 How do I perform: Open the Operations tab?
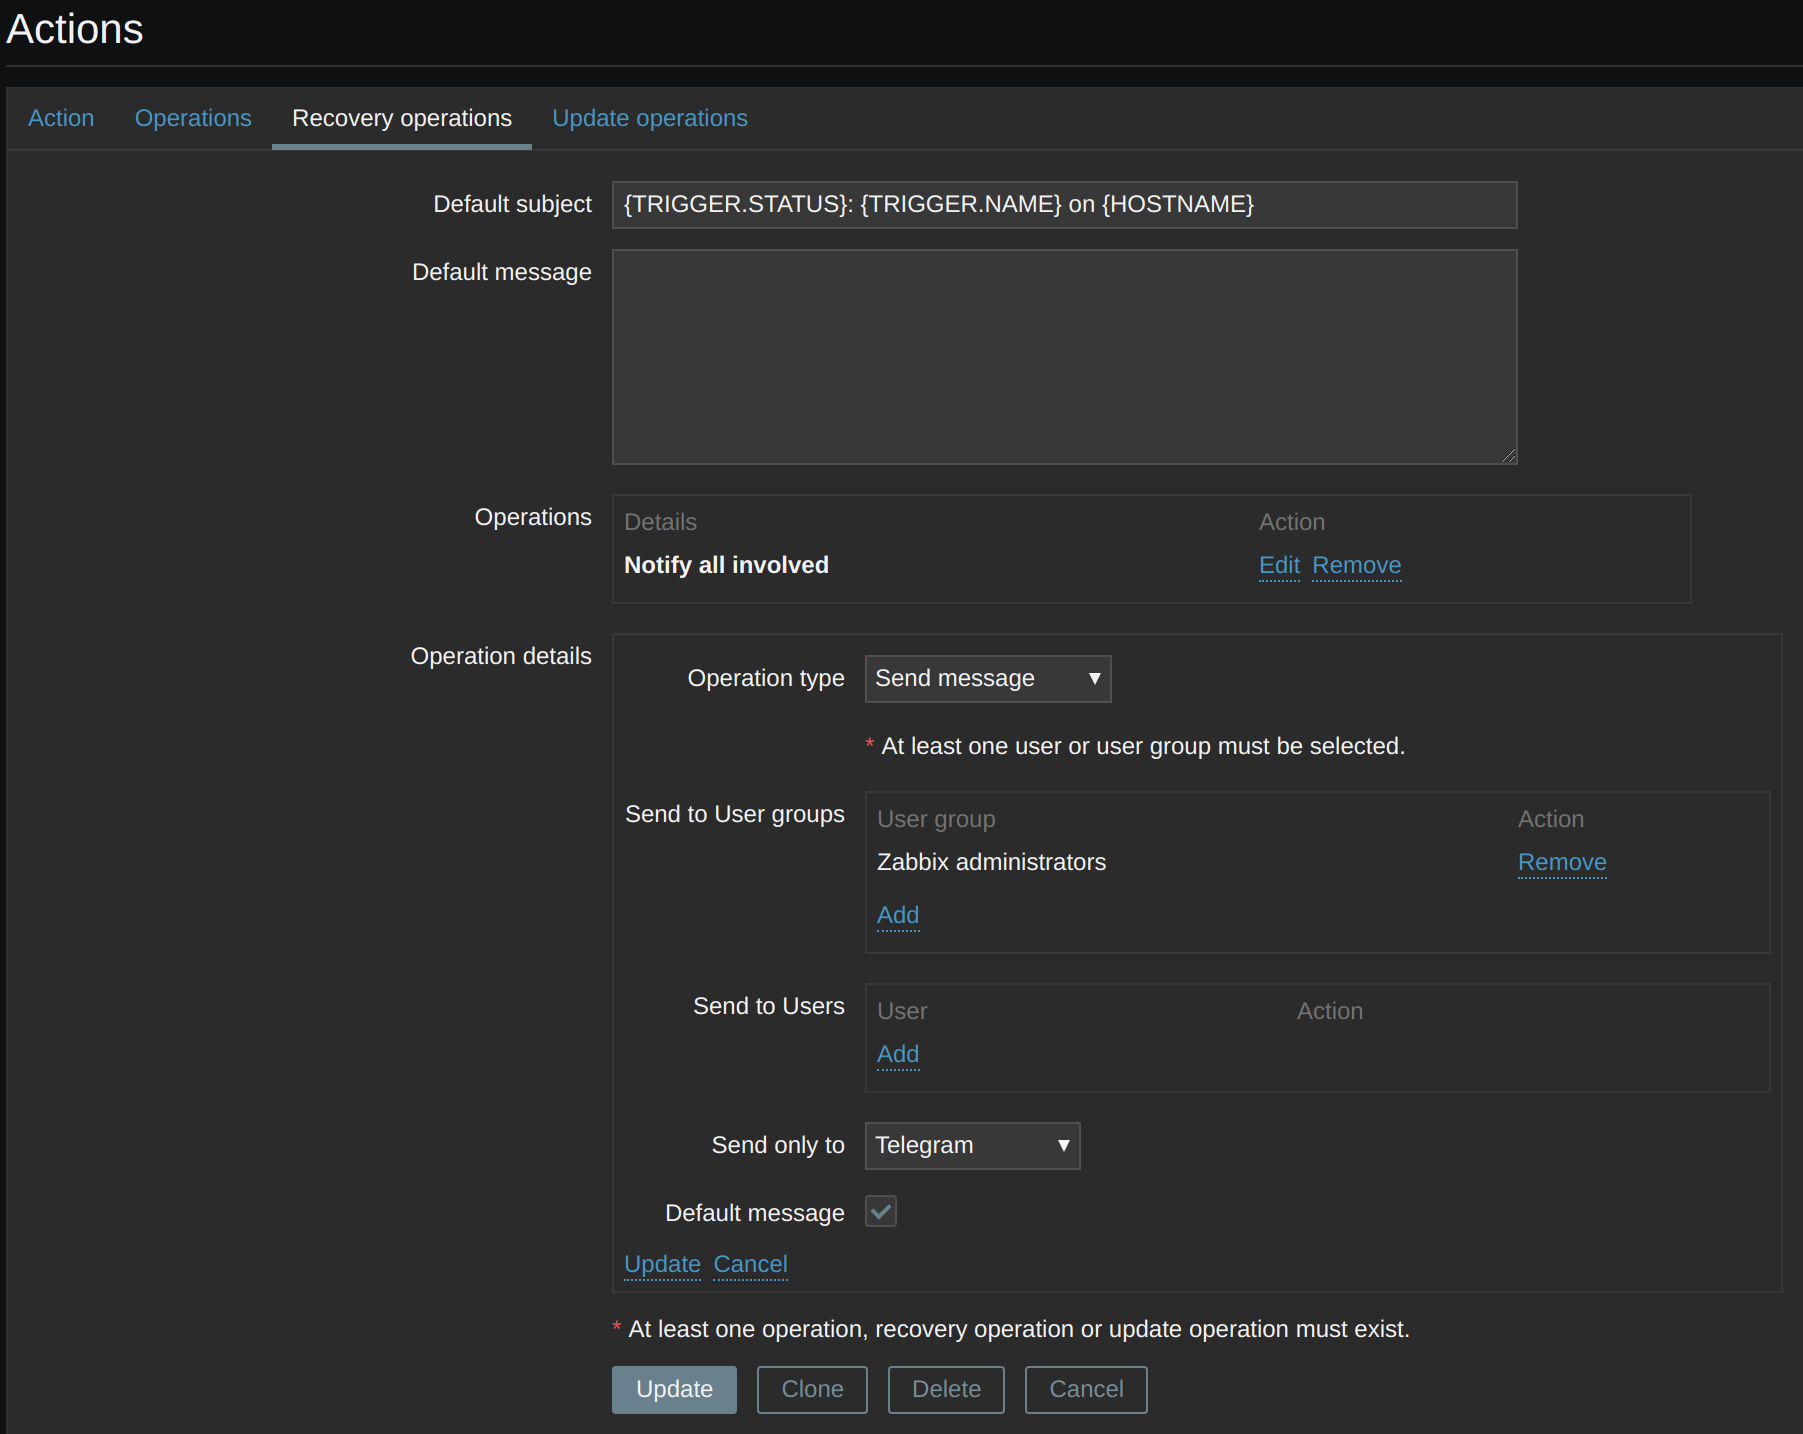click(193, 118)
